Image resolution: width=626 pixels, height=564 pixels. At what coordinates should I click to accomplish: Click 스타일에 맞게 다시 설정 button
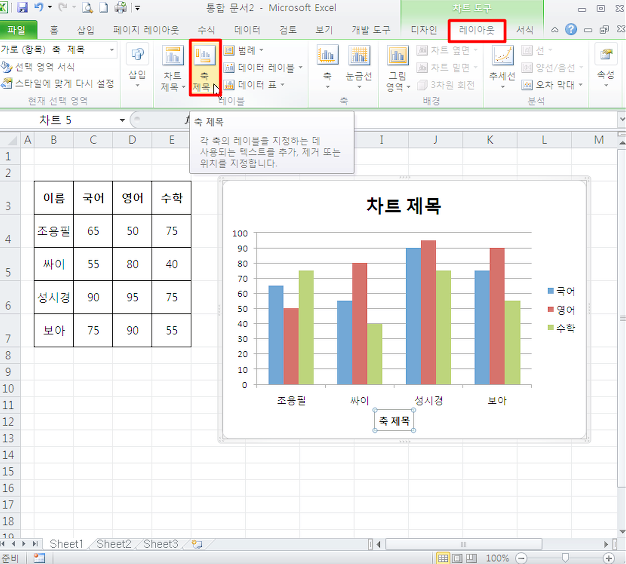pyautogui.click(x=58, y=83)
